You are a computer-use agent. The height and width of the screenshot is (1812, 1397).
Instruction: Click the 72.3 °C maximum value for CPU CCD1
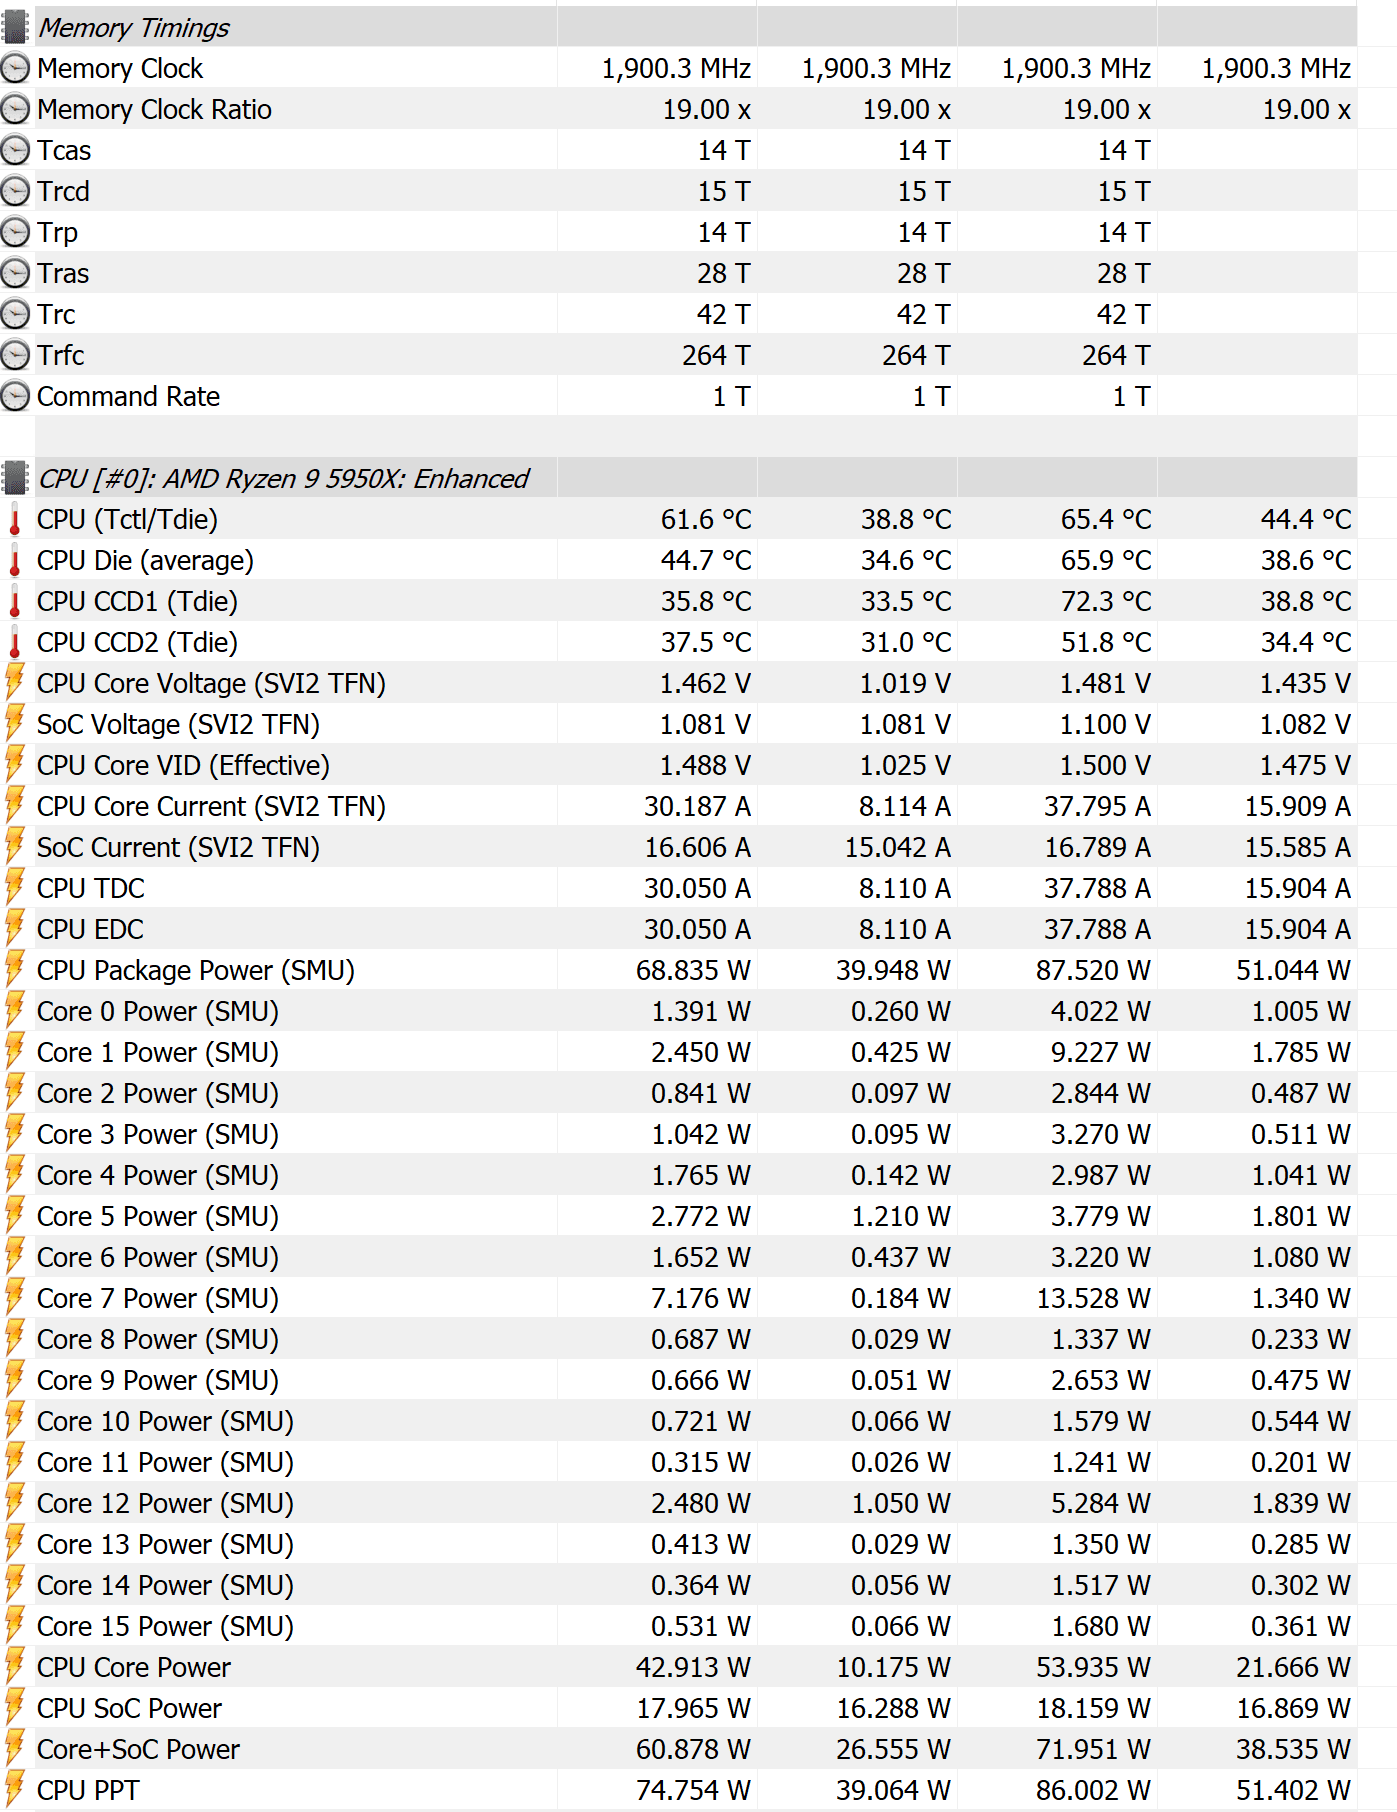(x=1106, y=602)
